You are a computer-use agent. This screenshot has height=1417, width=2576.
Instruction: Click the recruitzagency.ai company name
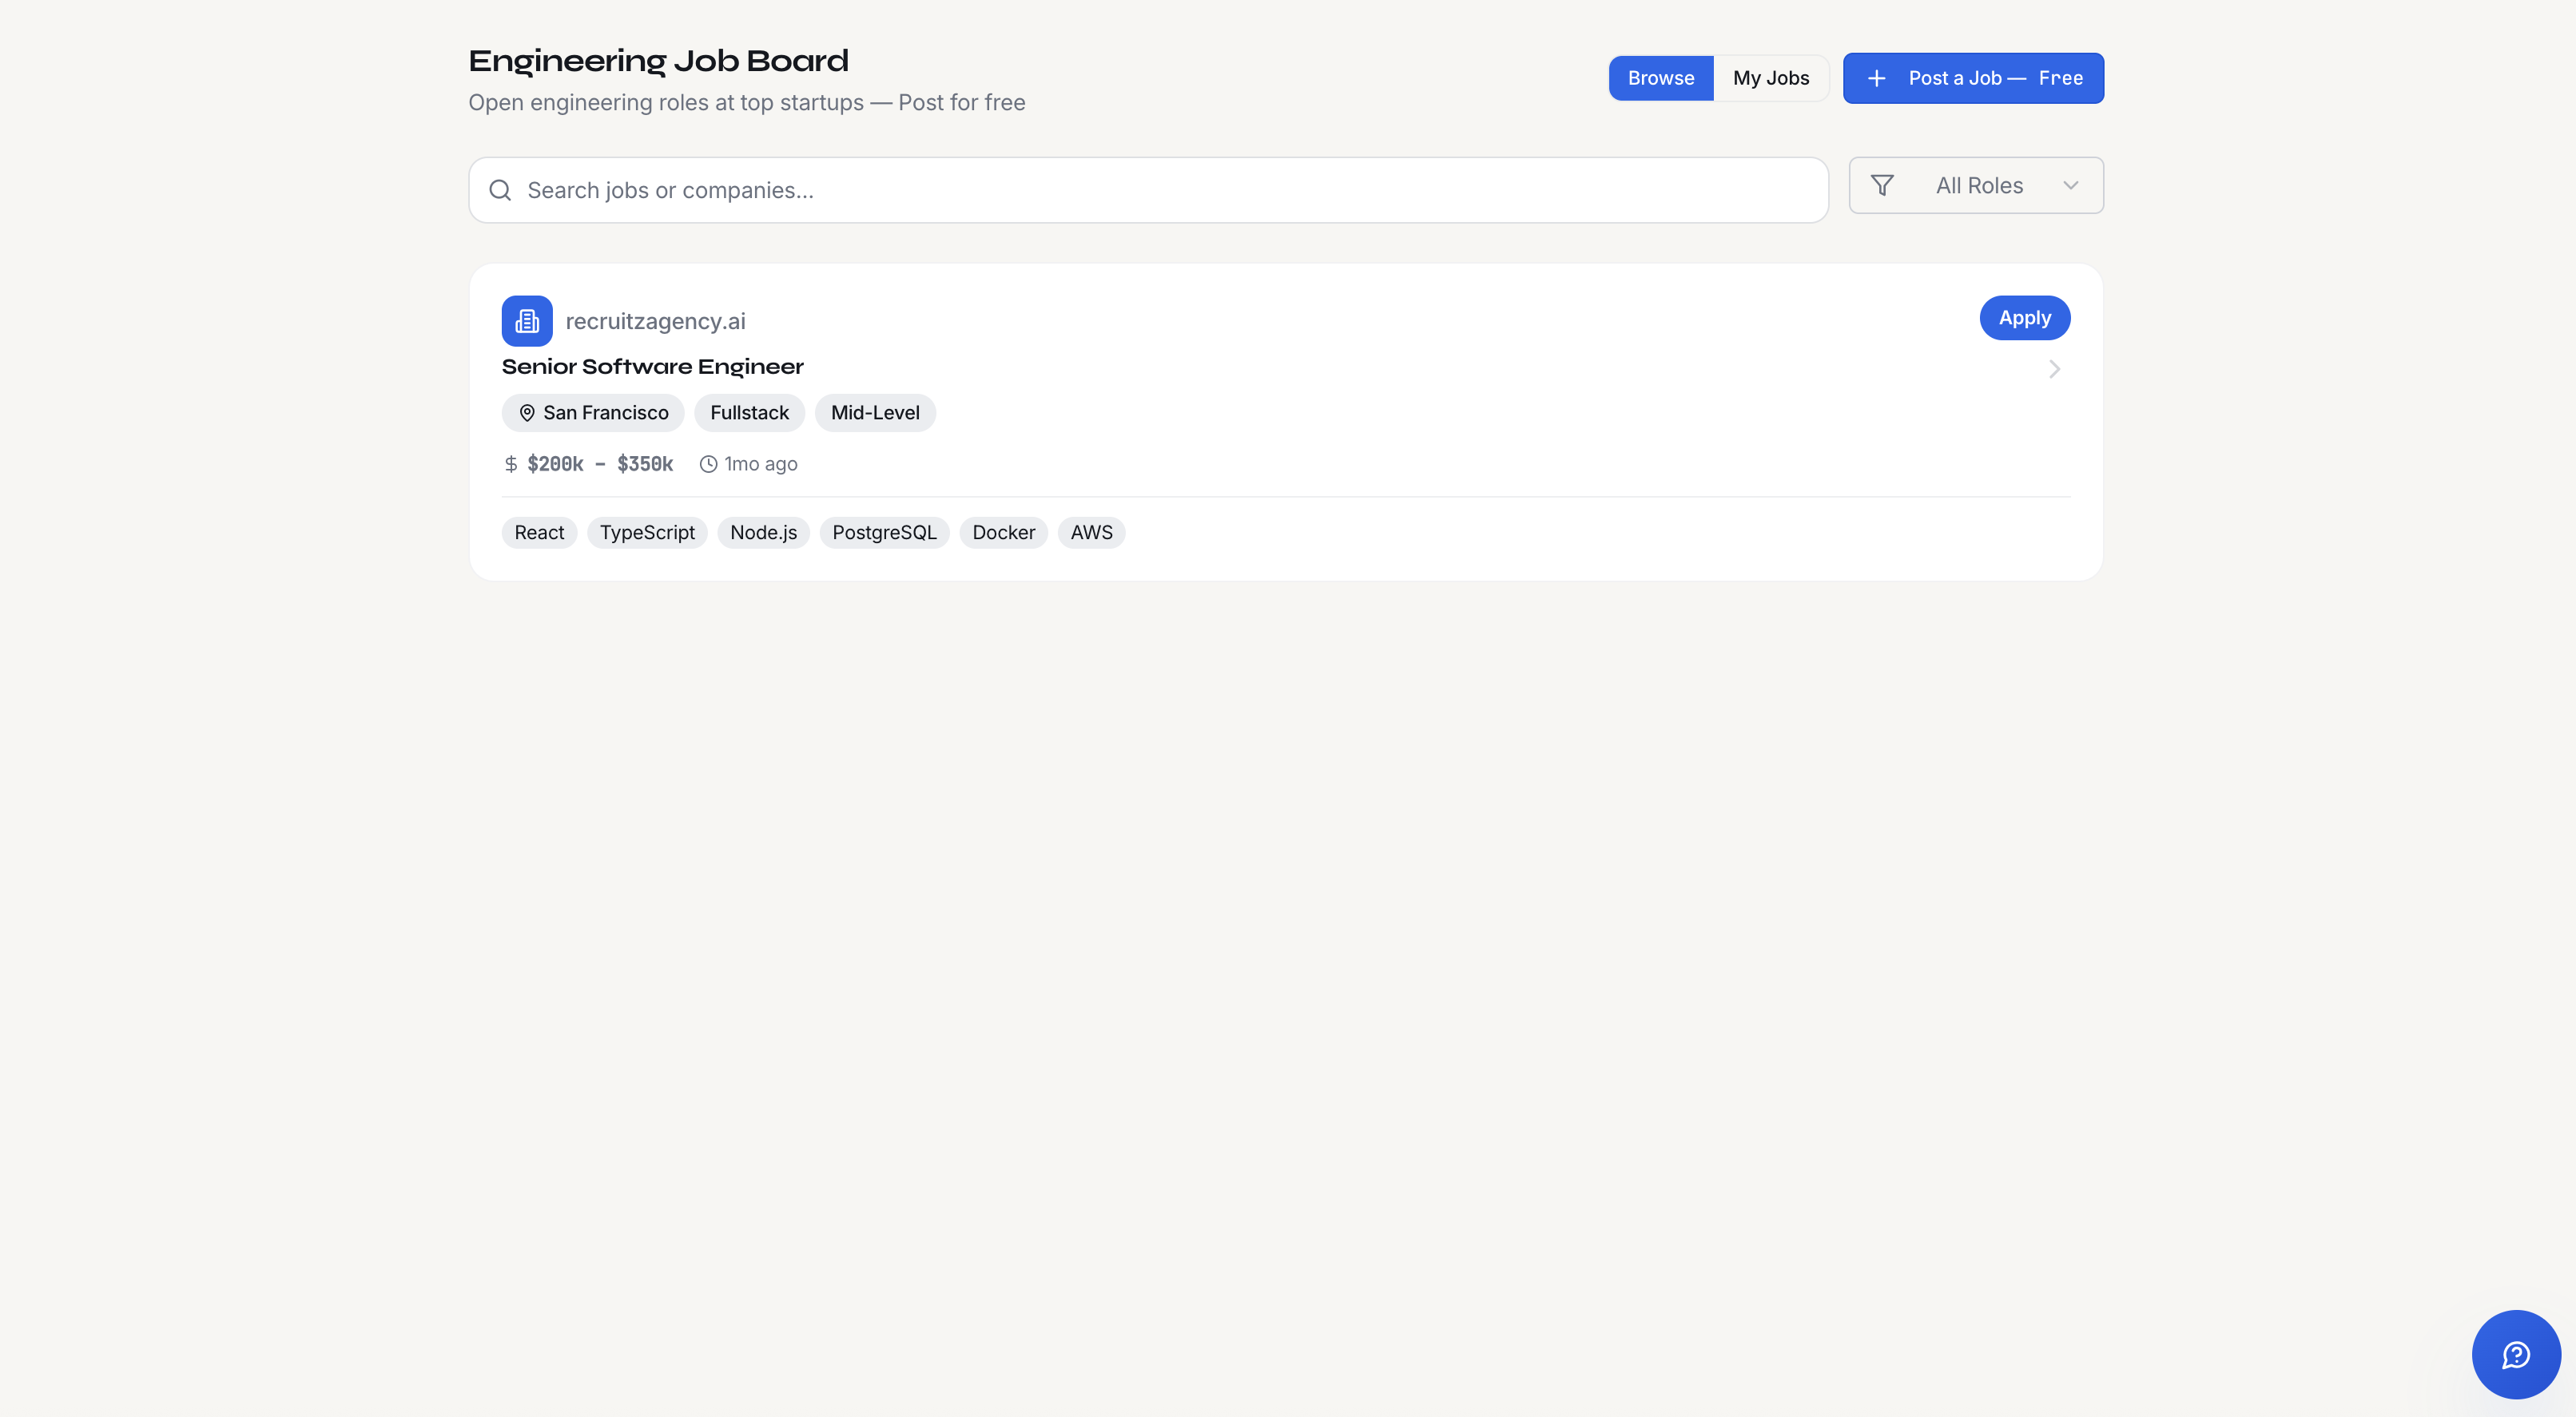655,321
